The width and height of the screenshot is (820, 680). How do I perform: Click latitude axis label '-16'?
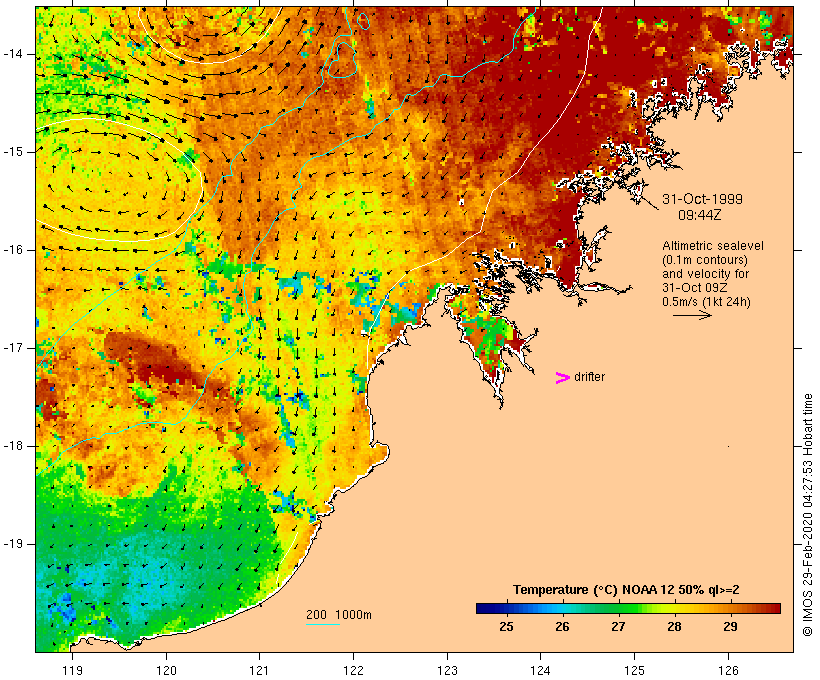pos(13,250)
